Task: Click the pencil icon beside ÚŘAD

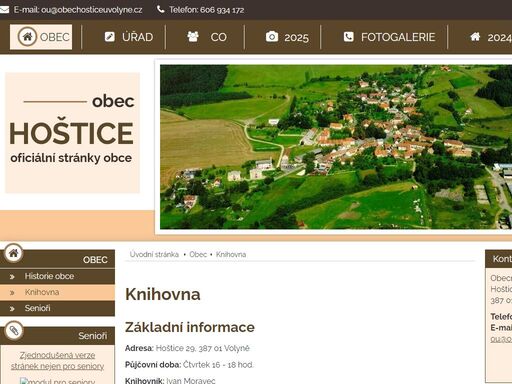Action: click(x=110, y=37)
